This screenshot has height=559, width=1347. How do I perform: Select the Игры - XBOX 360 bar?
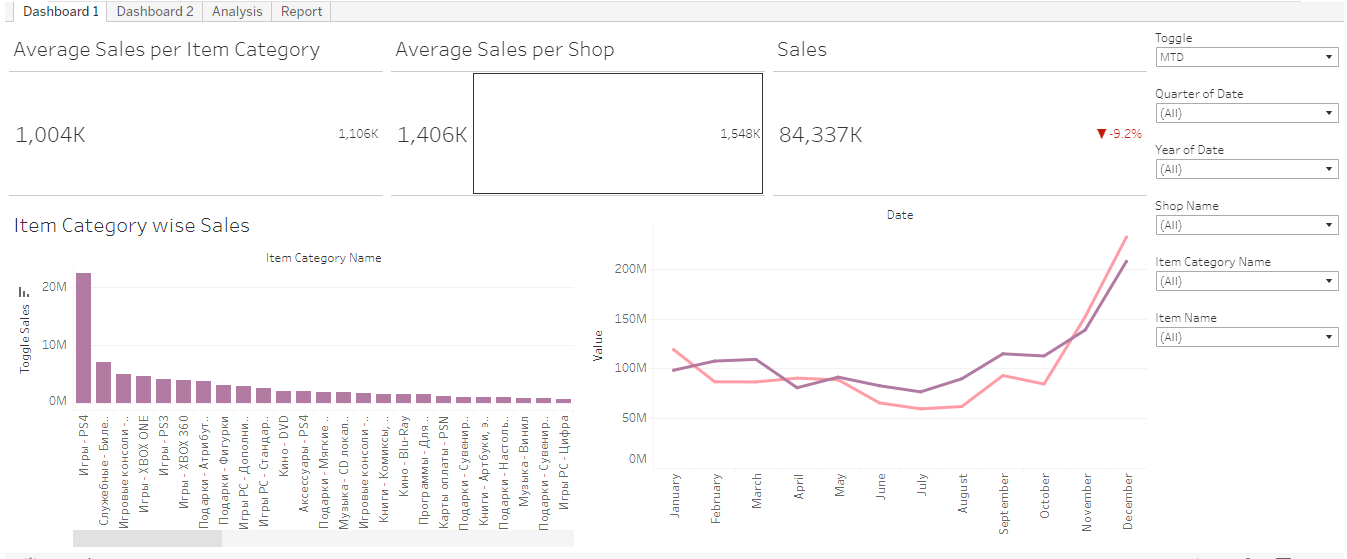pos(183,391)
